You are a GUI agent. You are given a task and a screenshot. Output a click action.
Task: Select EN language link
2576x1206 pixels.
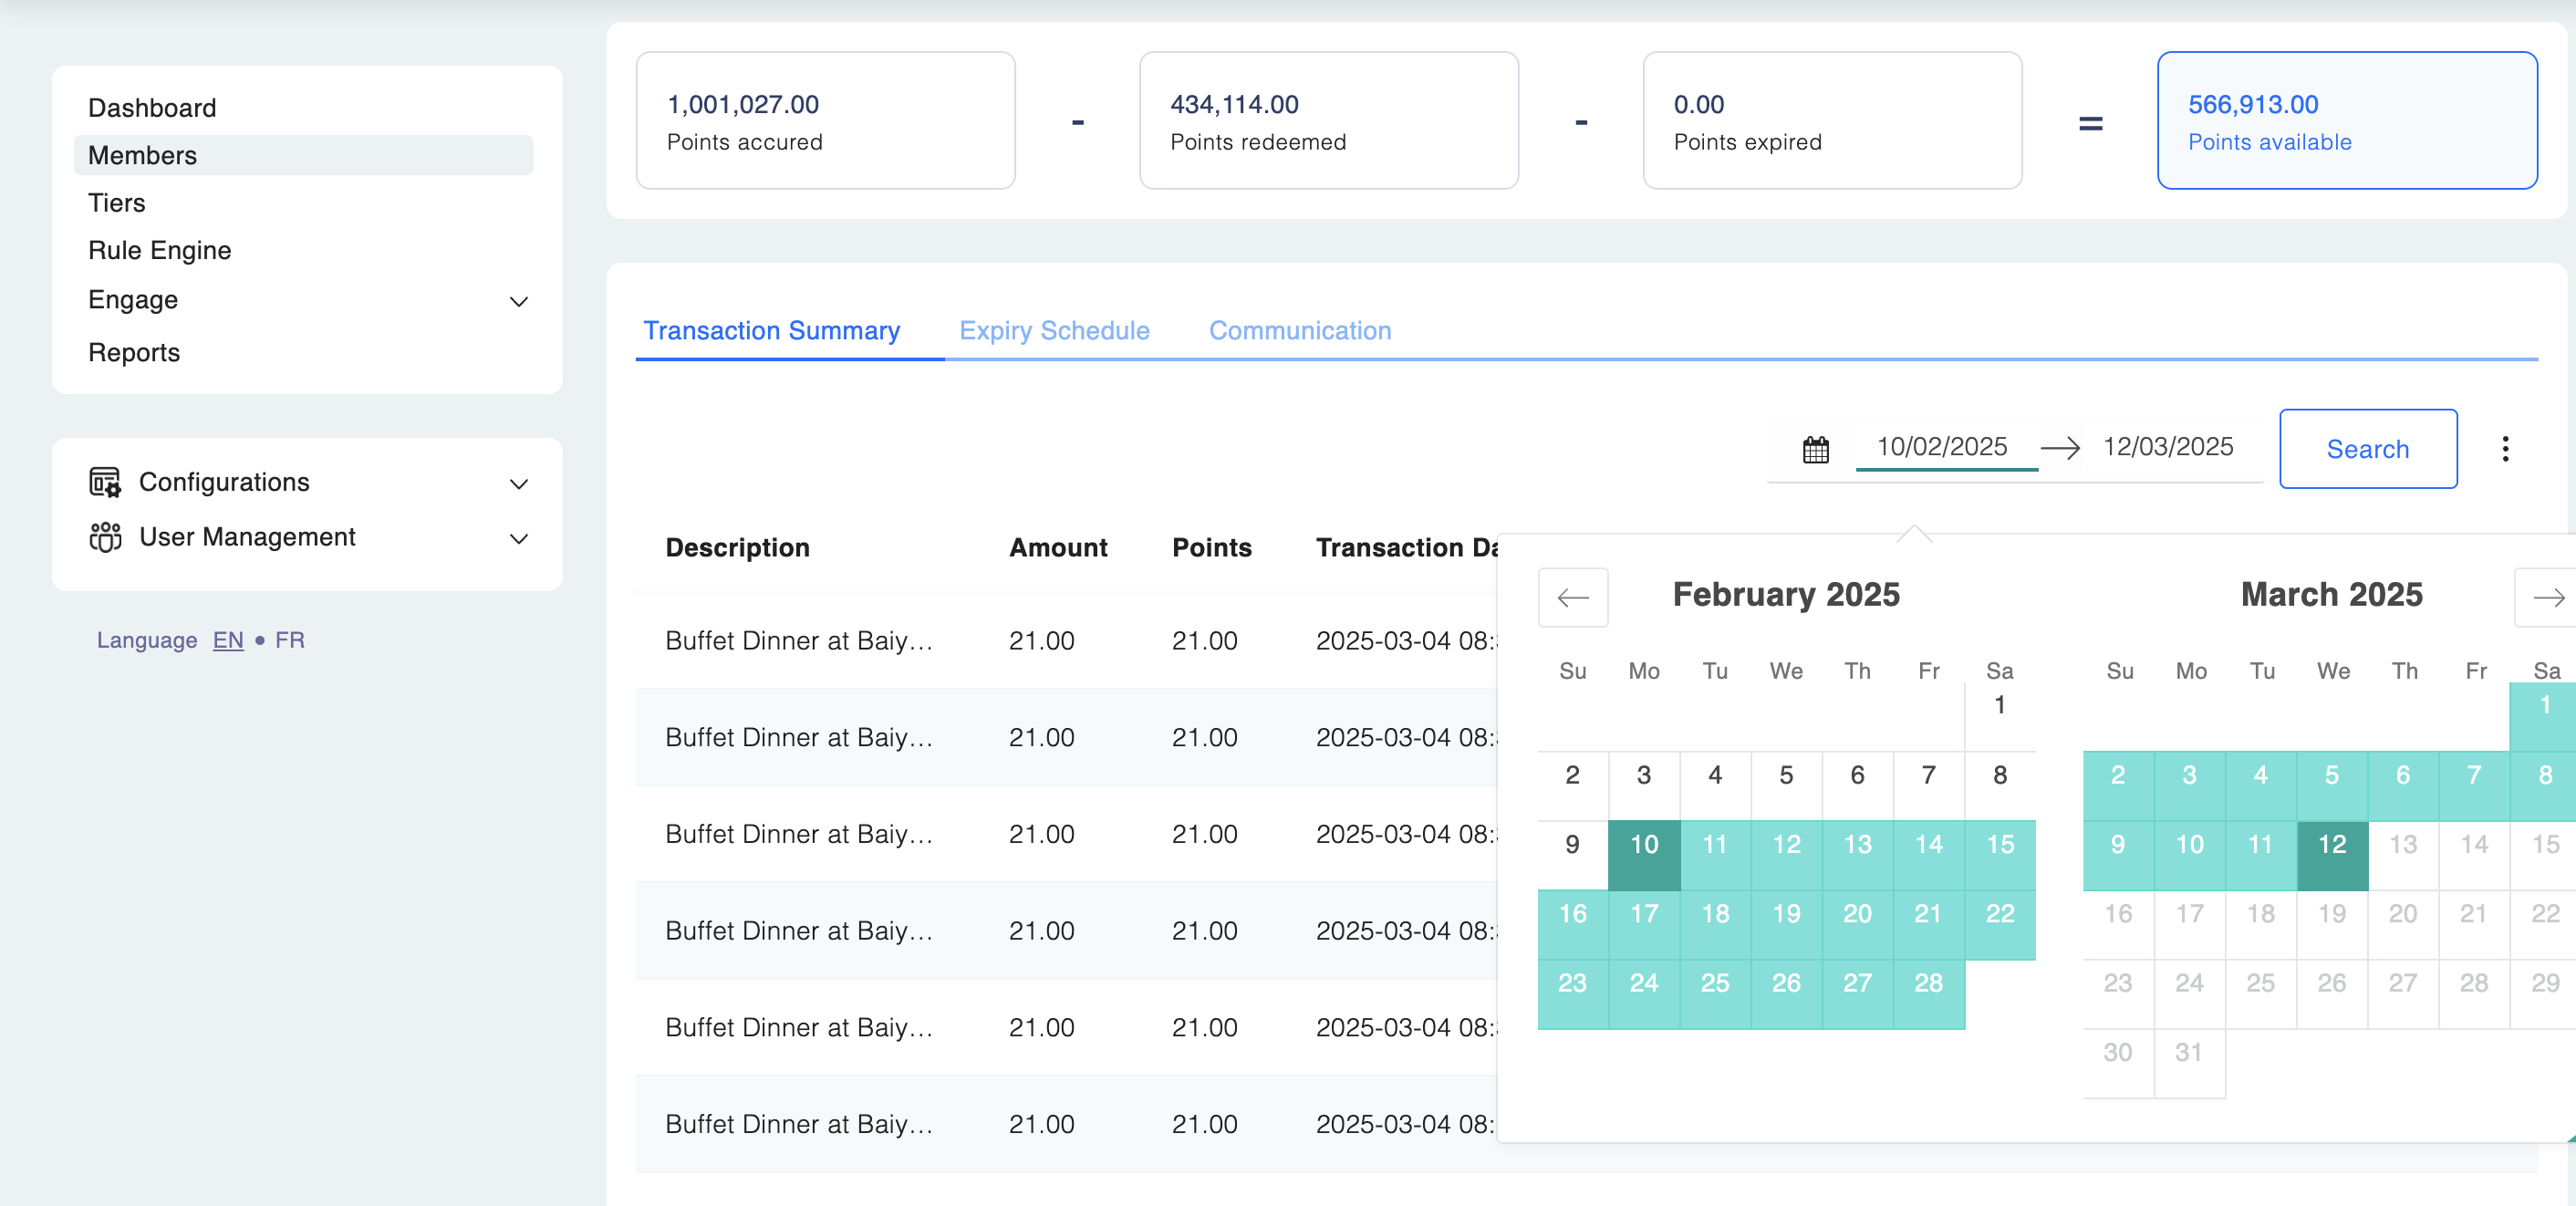tap(228, 640)
